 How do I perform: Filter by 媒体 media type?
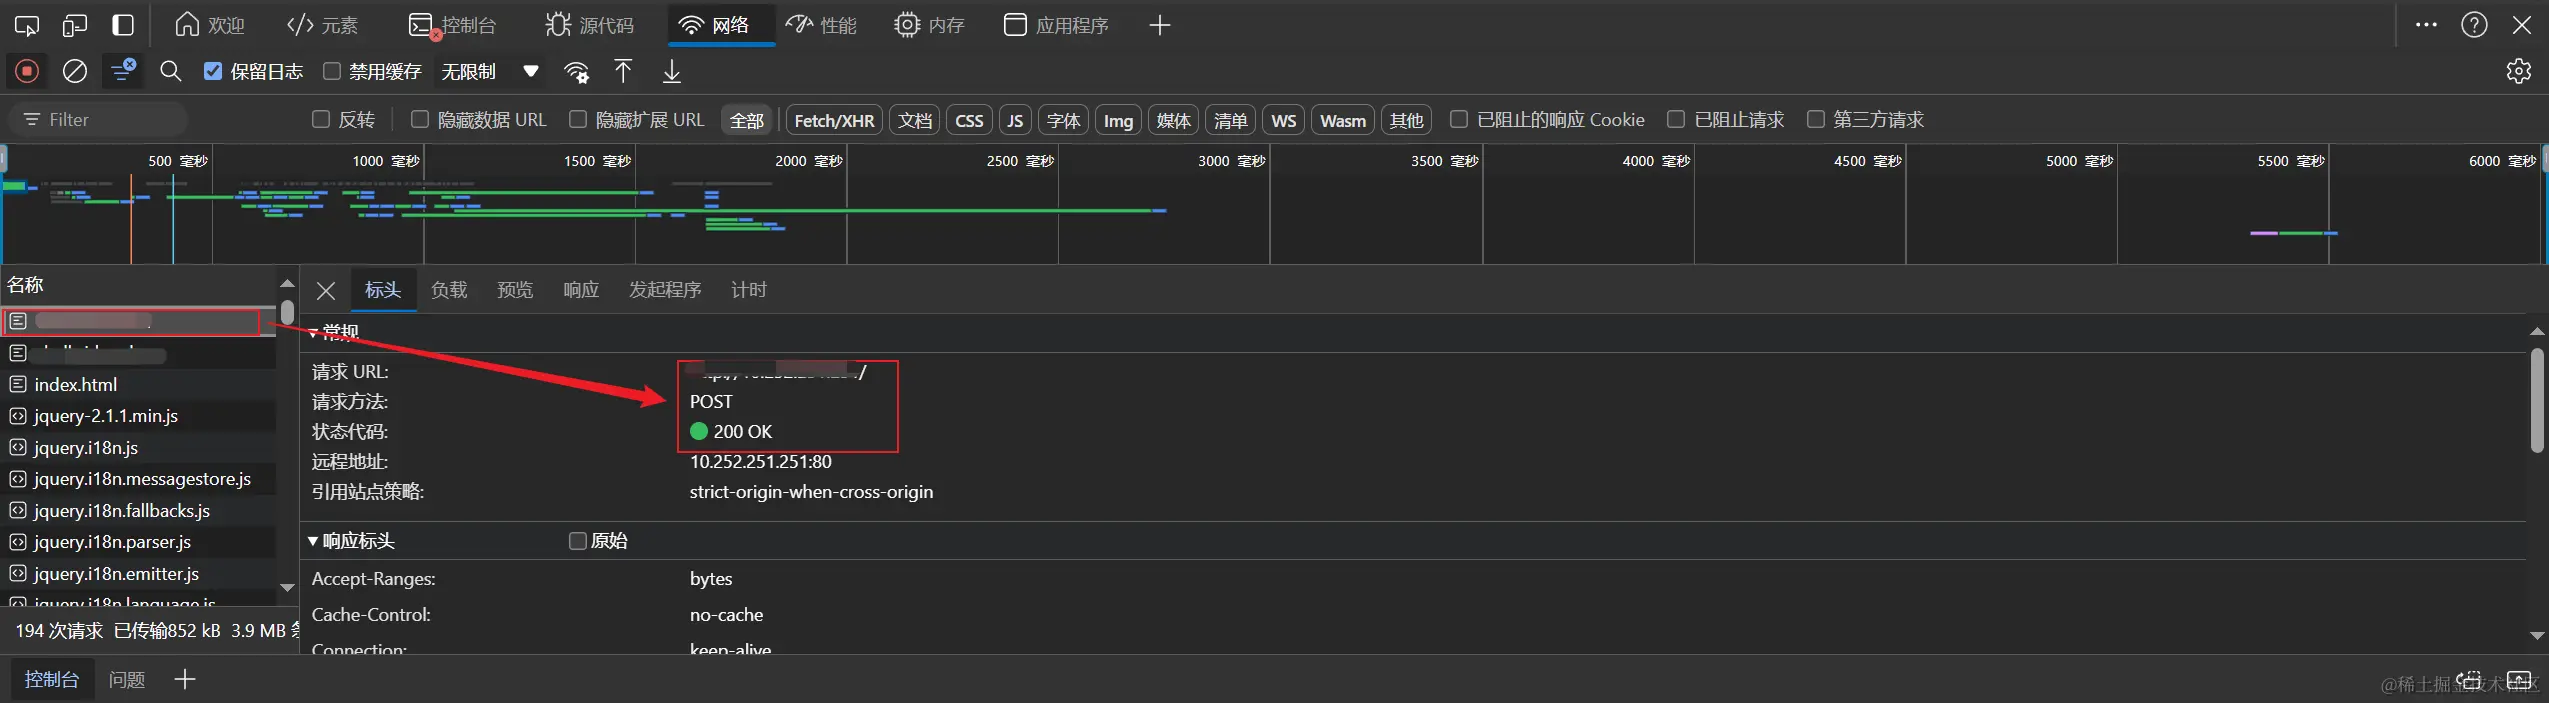tap(1173, 120)
